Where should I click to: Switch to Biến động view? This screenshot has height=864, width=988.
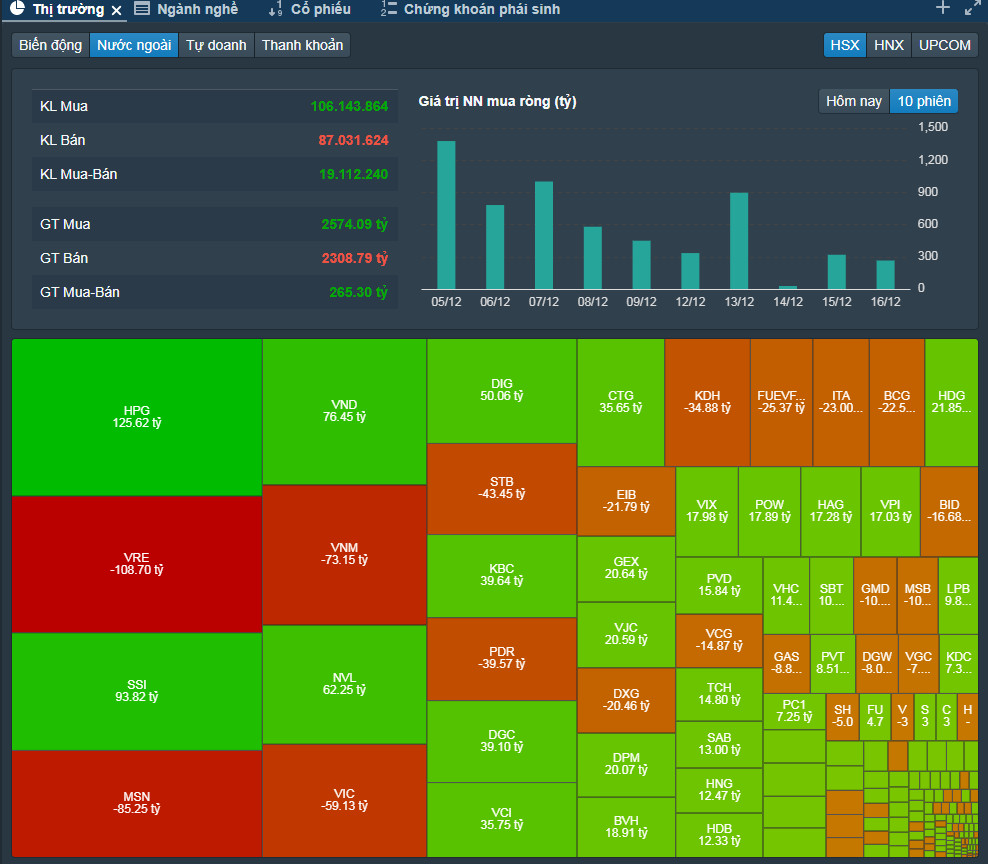[50, 45]
